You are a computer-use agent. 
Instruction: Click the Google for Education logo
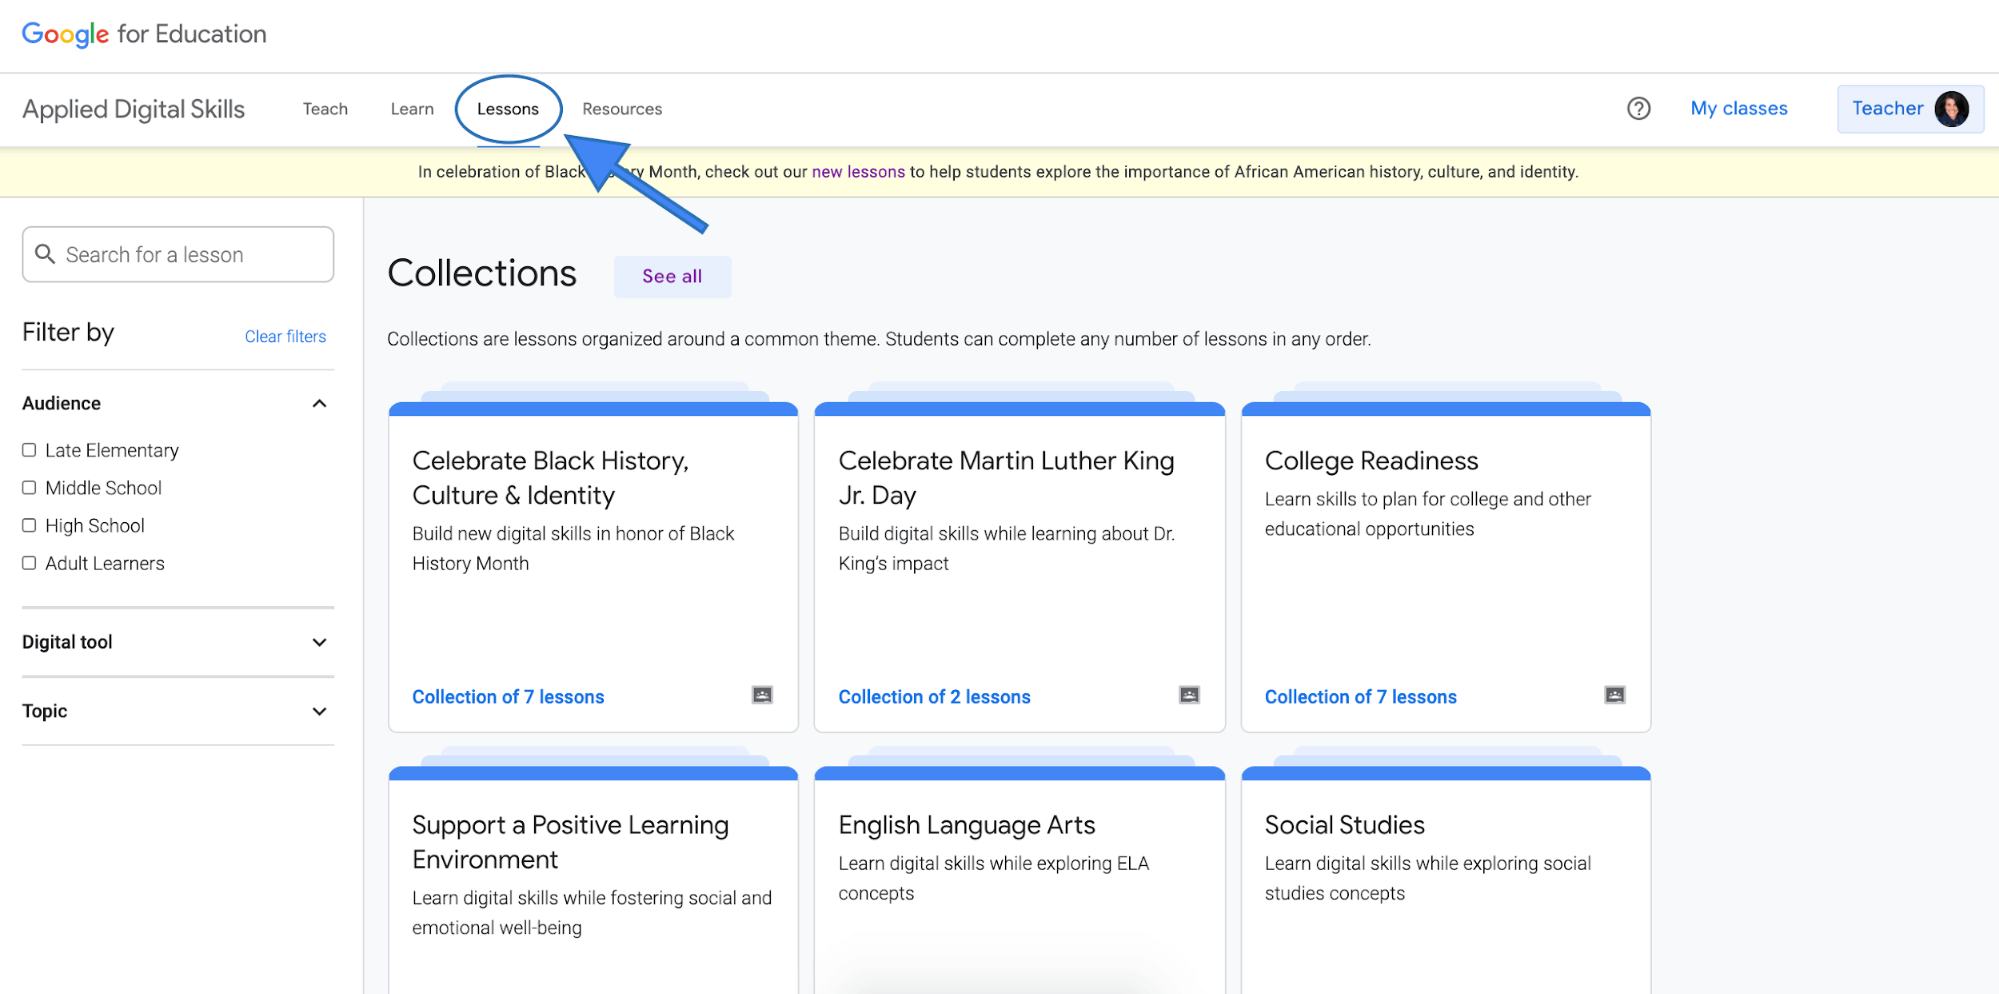point(144,34)
